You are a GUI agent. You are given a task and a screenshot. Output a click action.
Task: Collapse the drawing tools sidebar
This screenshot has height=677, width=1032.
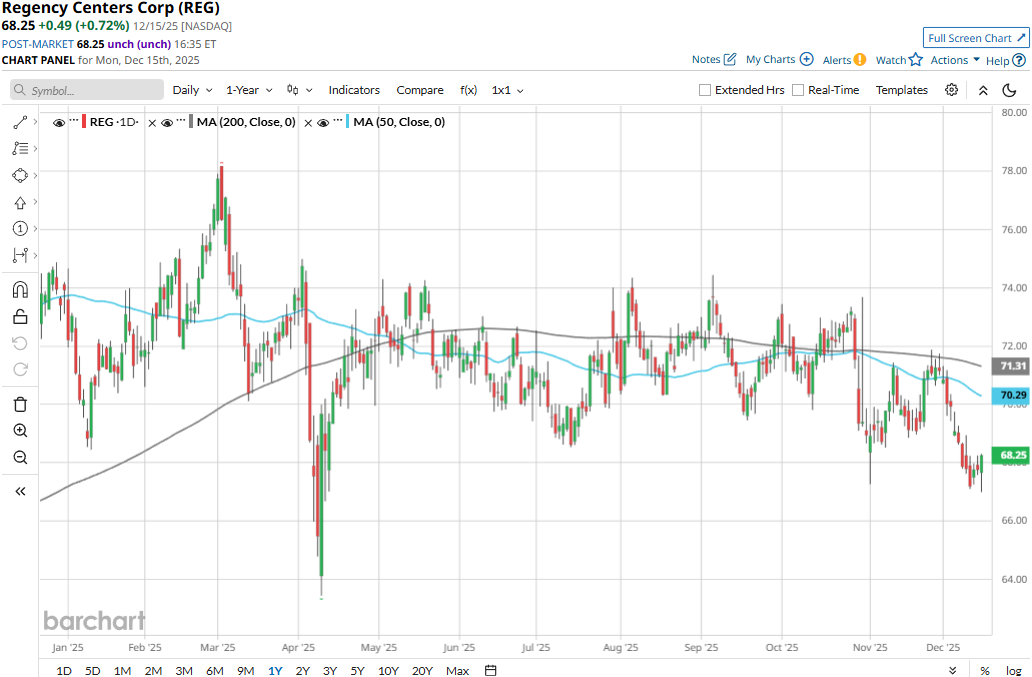pyautogui.click(x=20, y=491)
